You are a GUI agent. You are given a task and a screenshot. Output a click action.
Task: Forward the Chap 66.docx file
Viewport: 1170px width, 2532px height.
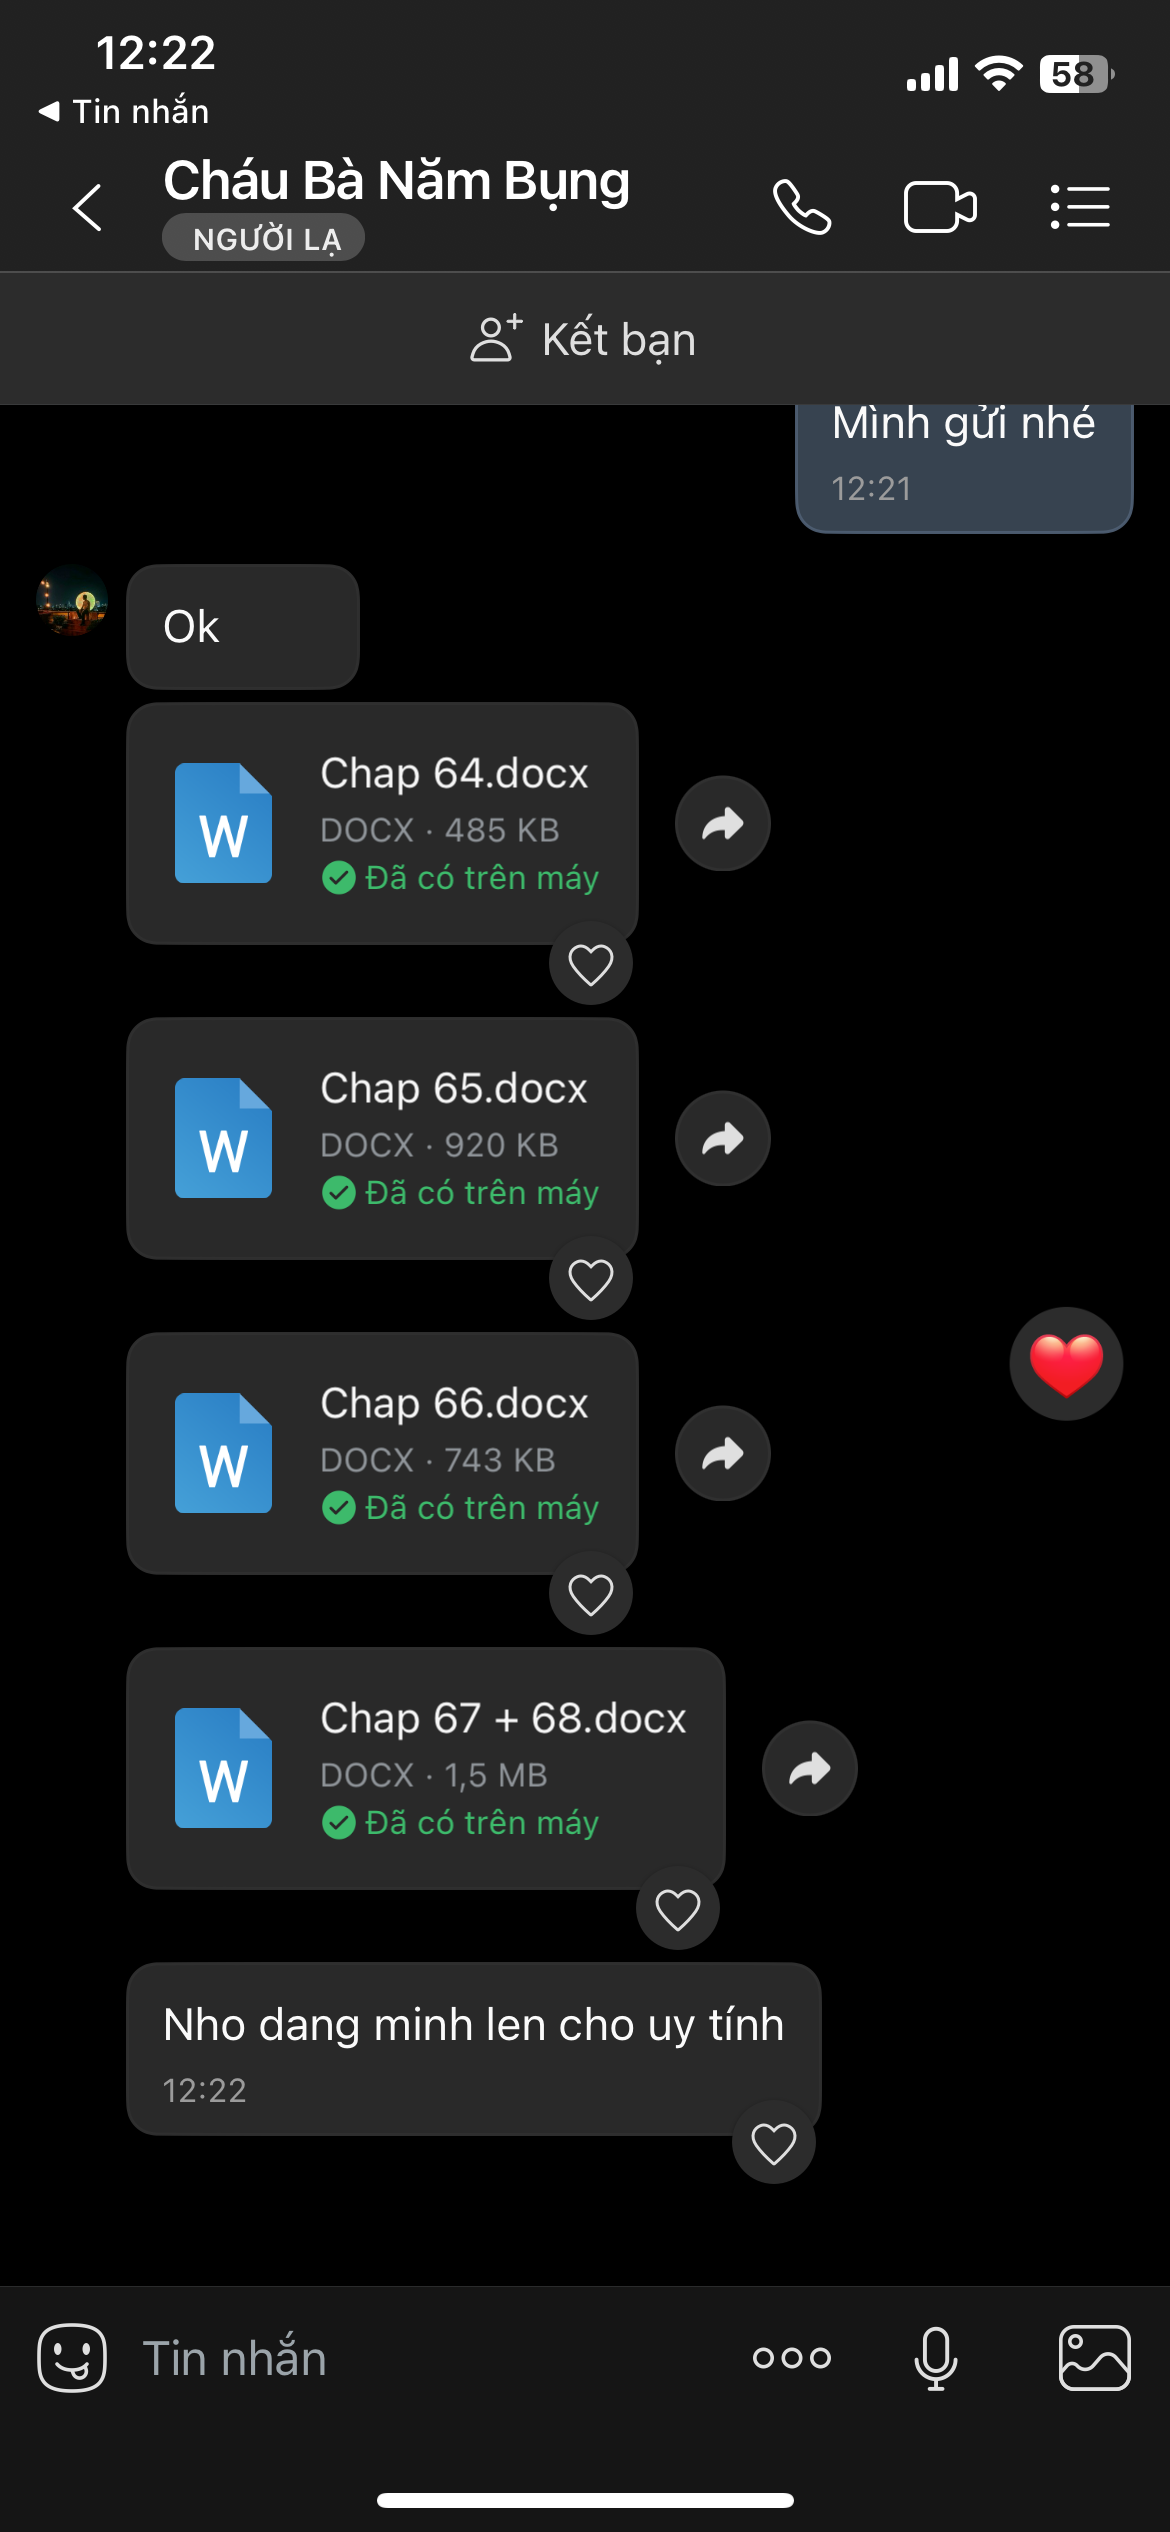723,1453
